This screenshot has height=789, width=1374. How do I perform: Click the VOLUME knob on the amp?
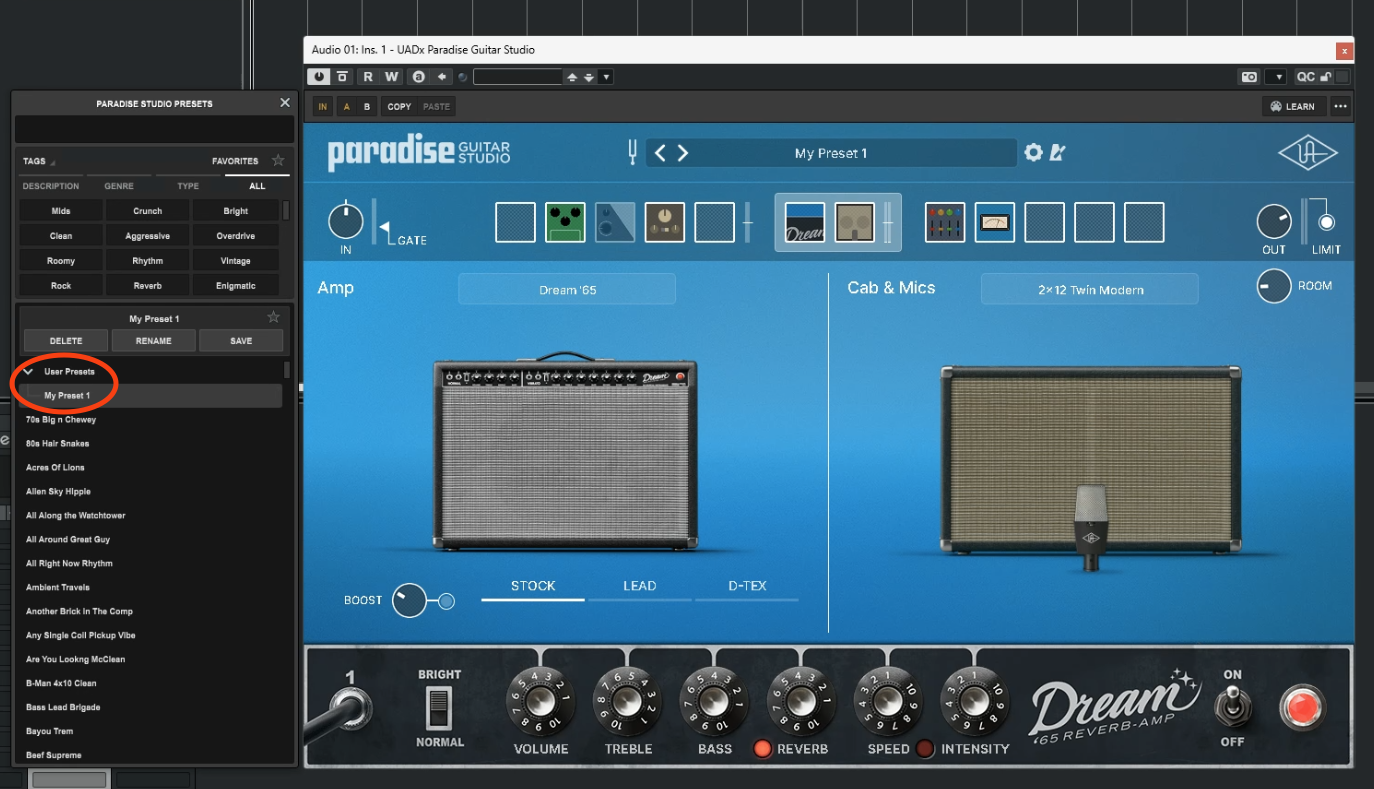click(x=541, y=700)
